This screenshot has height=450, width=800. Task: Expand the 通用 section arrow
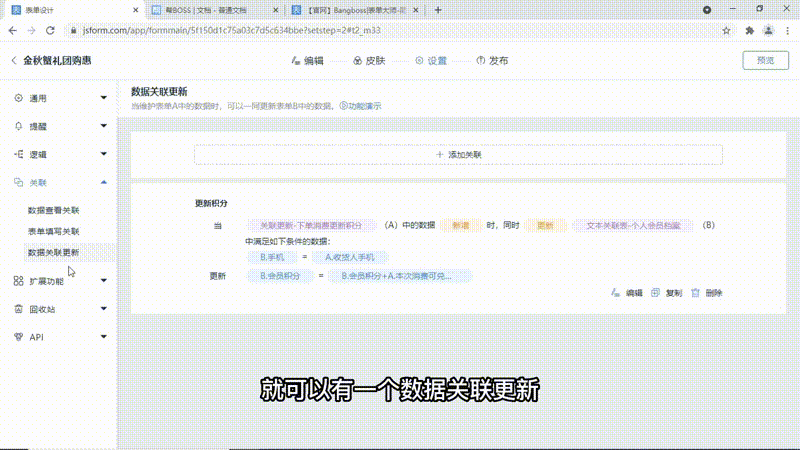[104, 99]
